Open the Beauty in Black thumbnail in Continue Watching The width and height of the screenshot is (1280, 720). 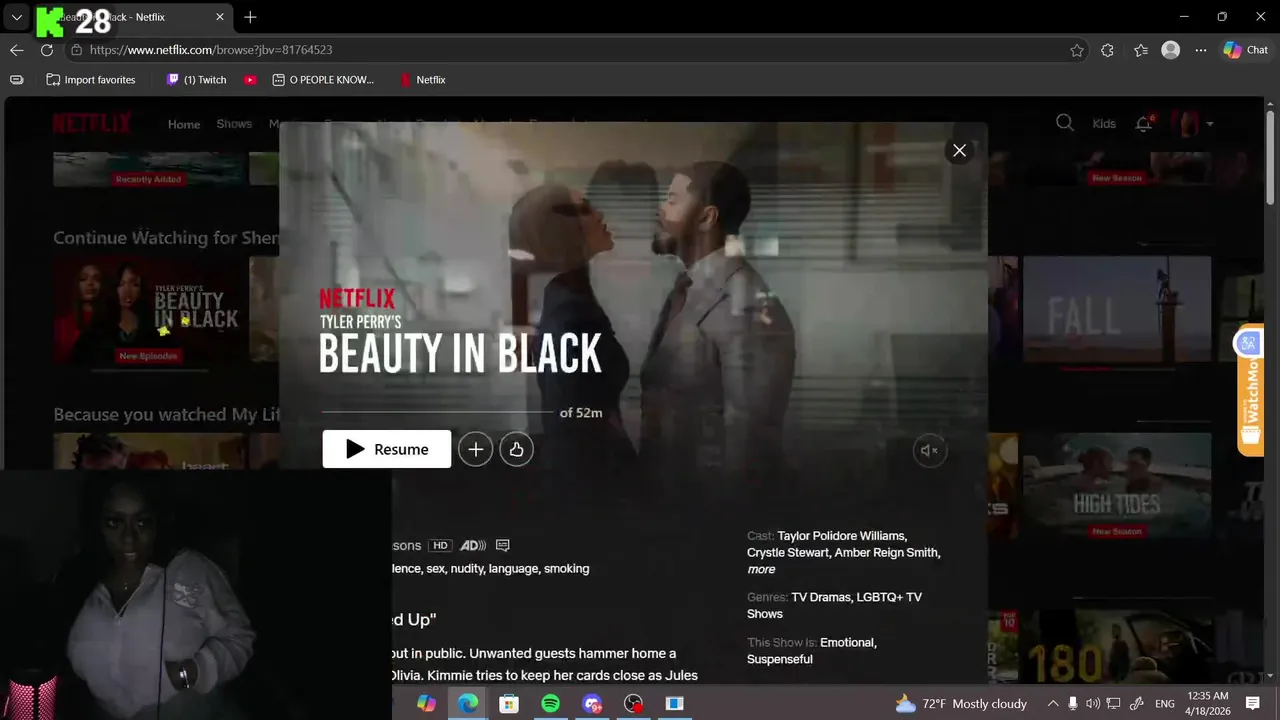pyautogui.click(x=150, y=310)
